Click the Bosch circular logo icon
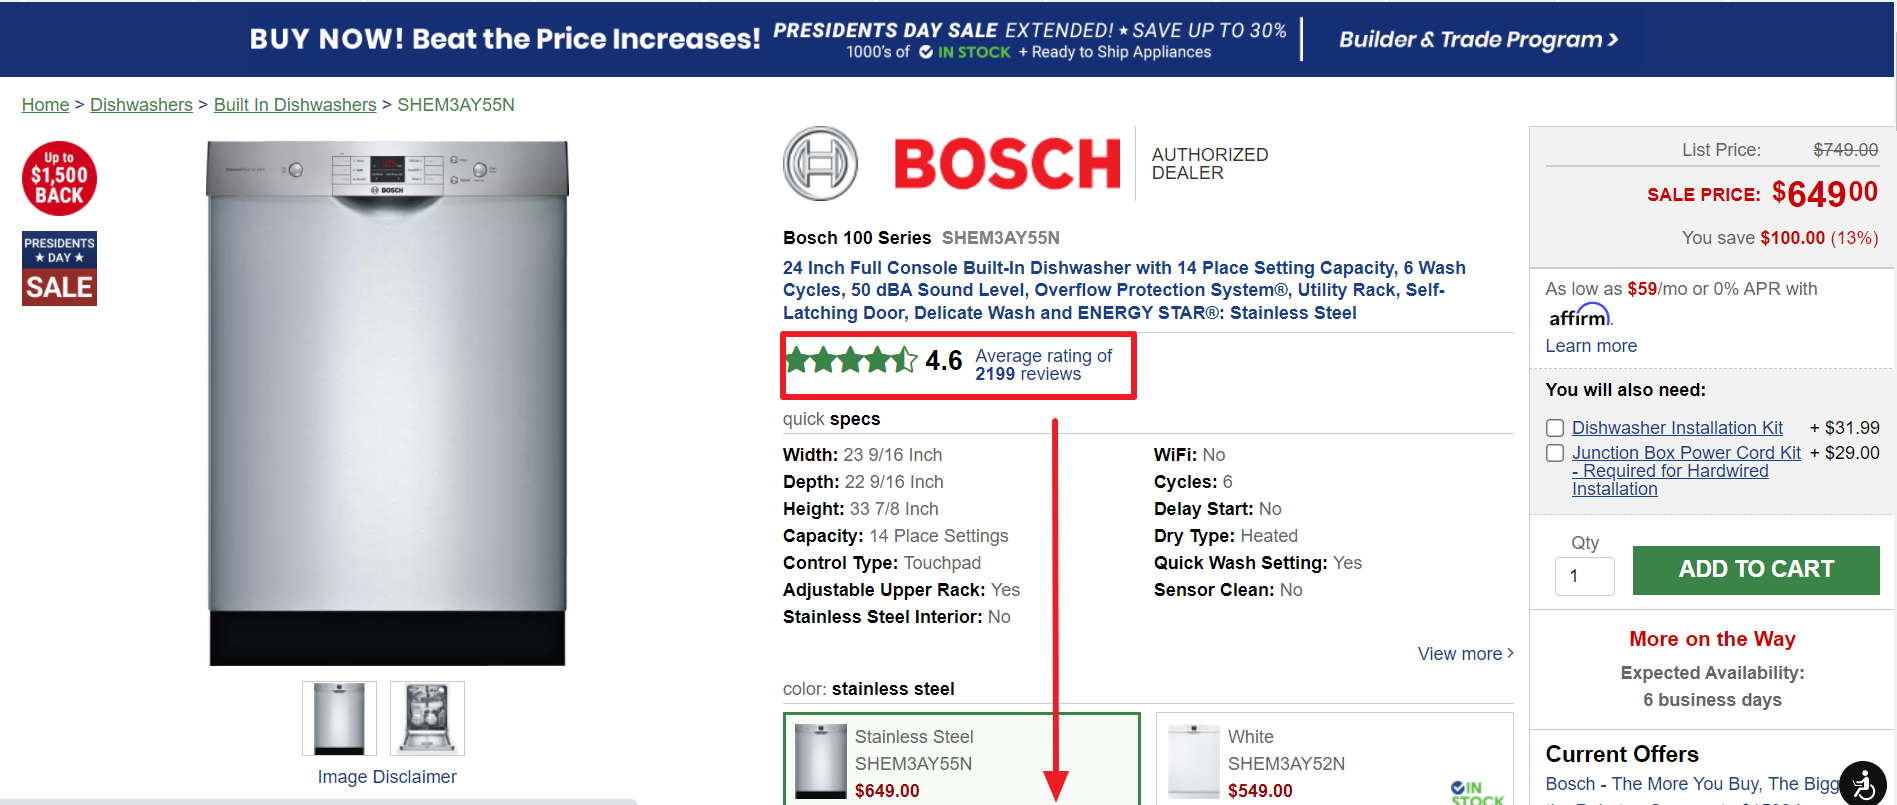This screenshot has width=1897, height=805. 820,163
